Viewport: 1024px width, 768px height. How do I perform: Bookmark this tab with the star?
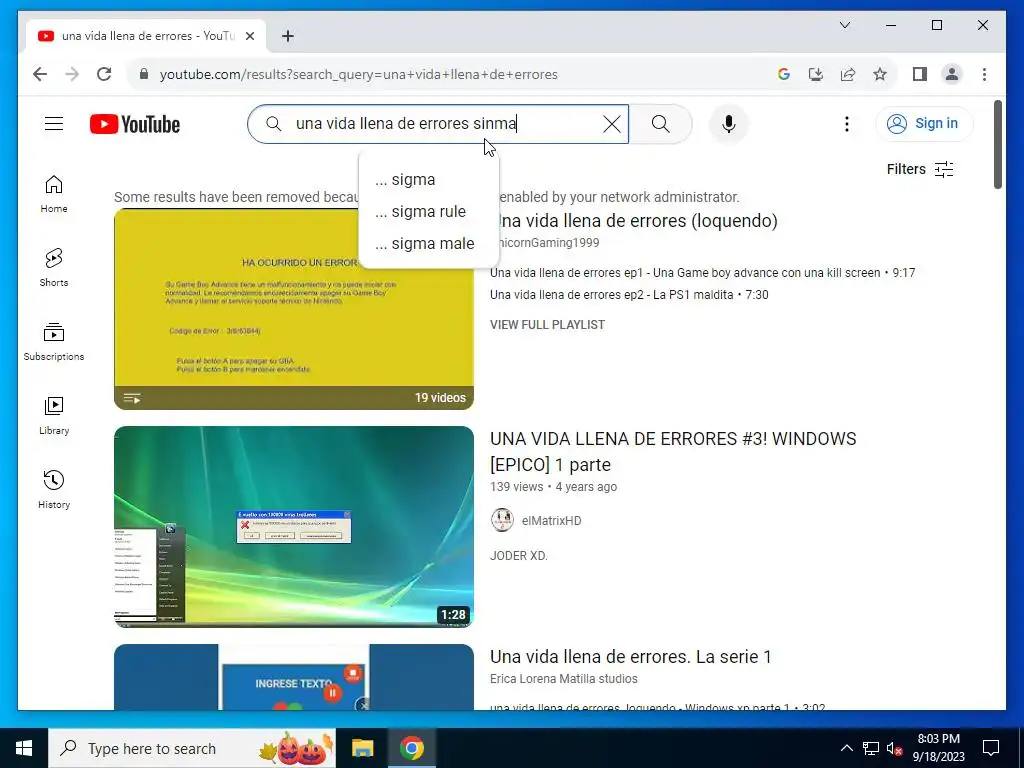[x=880, y=74]
